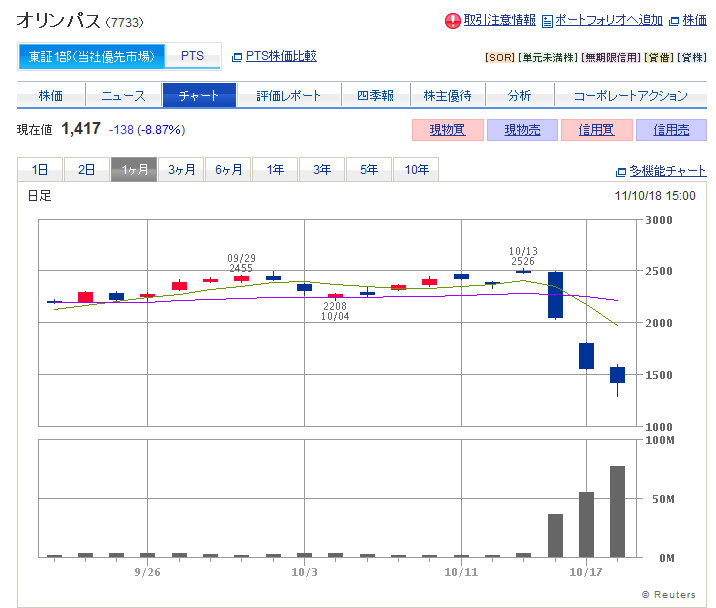This screenshot has width=716, height=608.
Task: Switch to 評価レポート tab
Action: (x=289, y=95)
